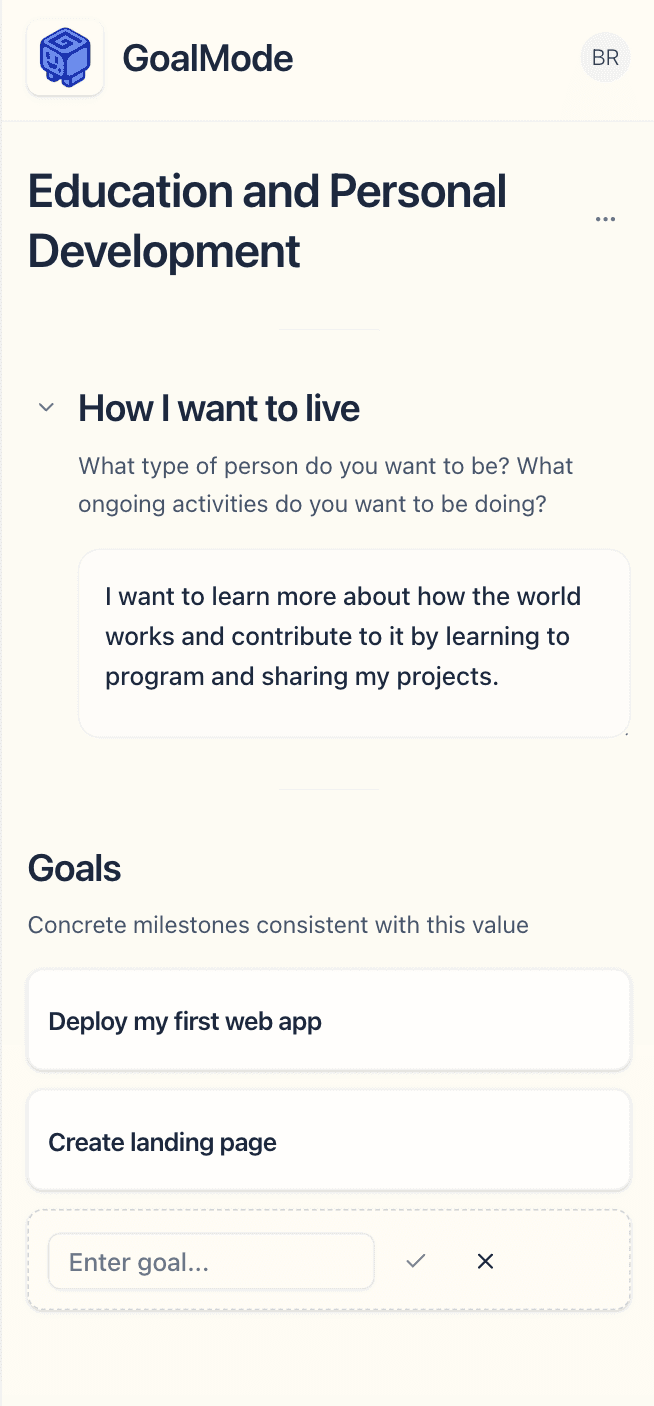
Task: Click the GoalMode app name in the header
Action: click(207, 57)
